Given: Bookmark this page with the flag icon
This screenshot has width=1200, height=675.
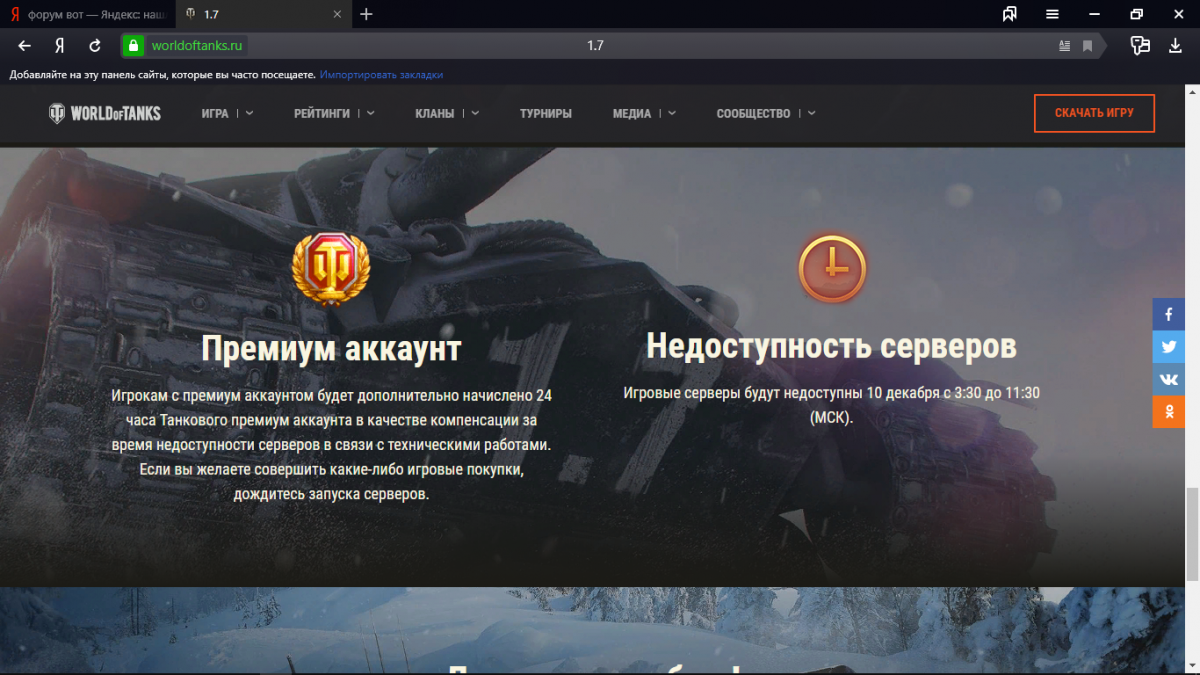Looking at the screenshot, I should point(1087,46).
